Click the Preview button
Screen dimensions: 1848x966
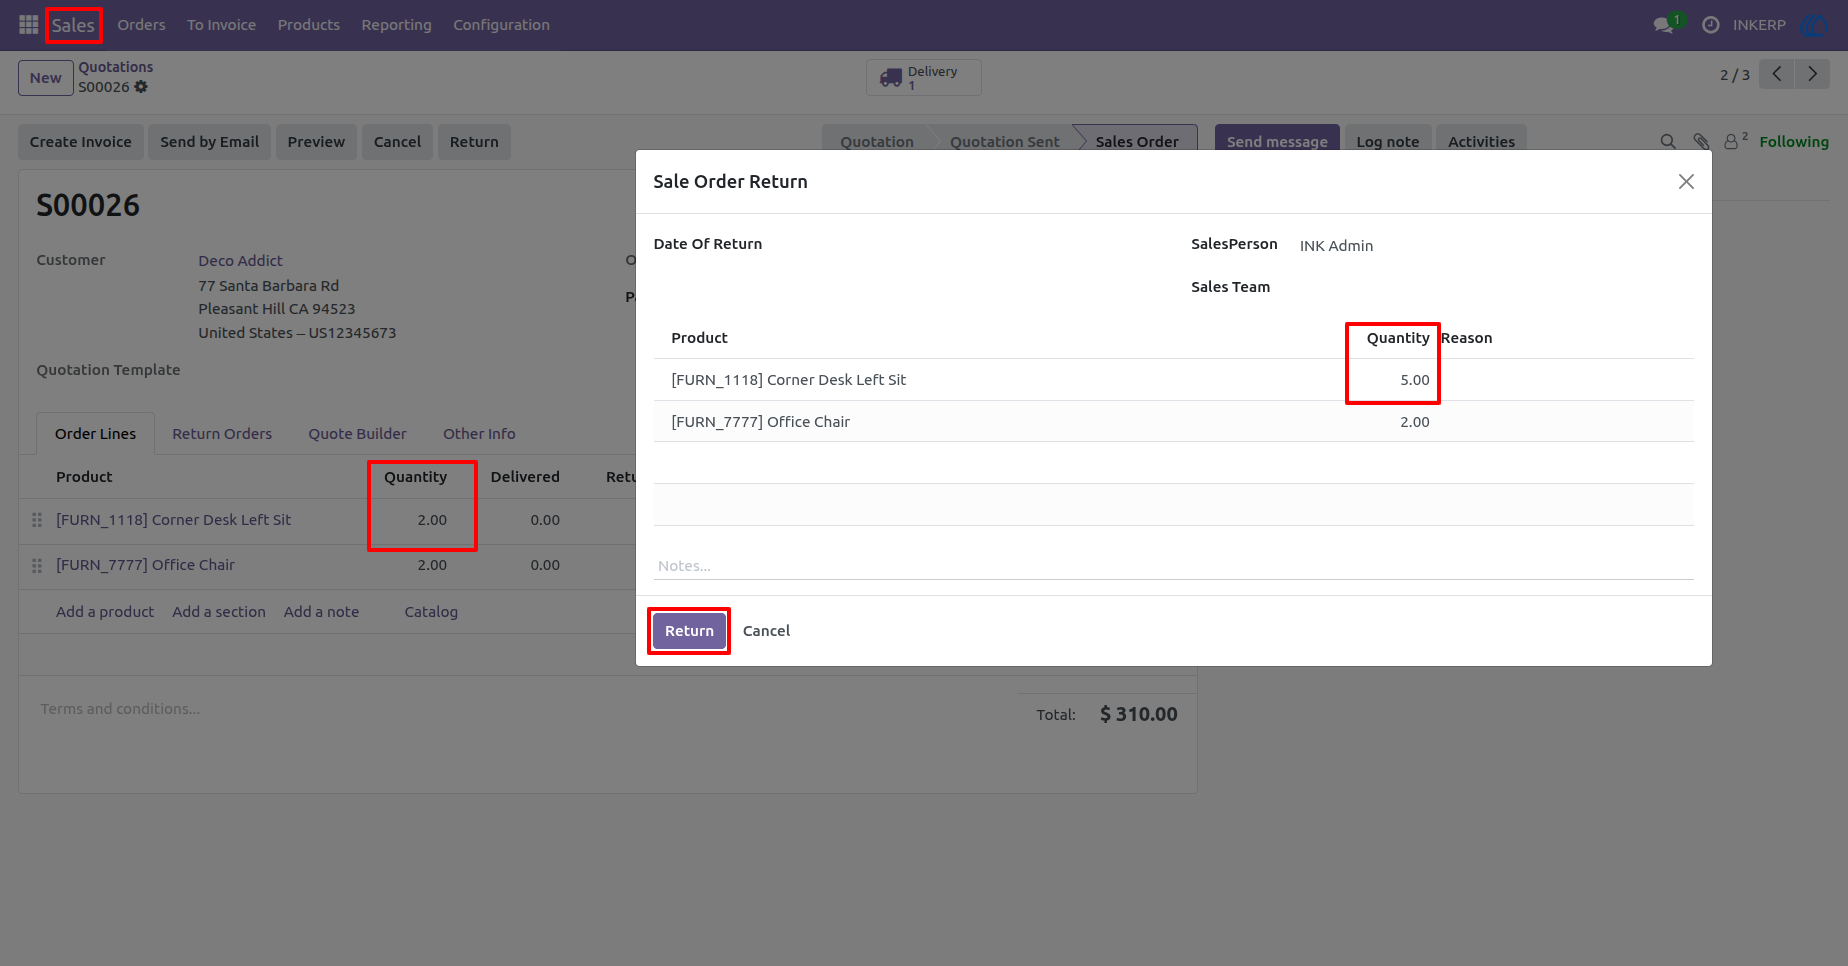(316, 142)
